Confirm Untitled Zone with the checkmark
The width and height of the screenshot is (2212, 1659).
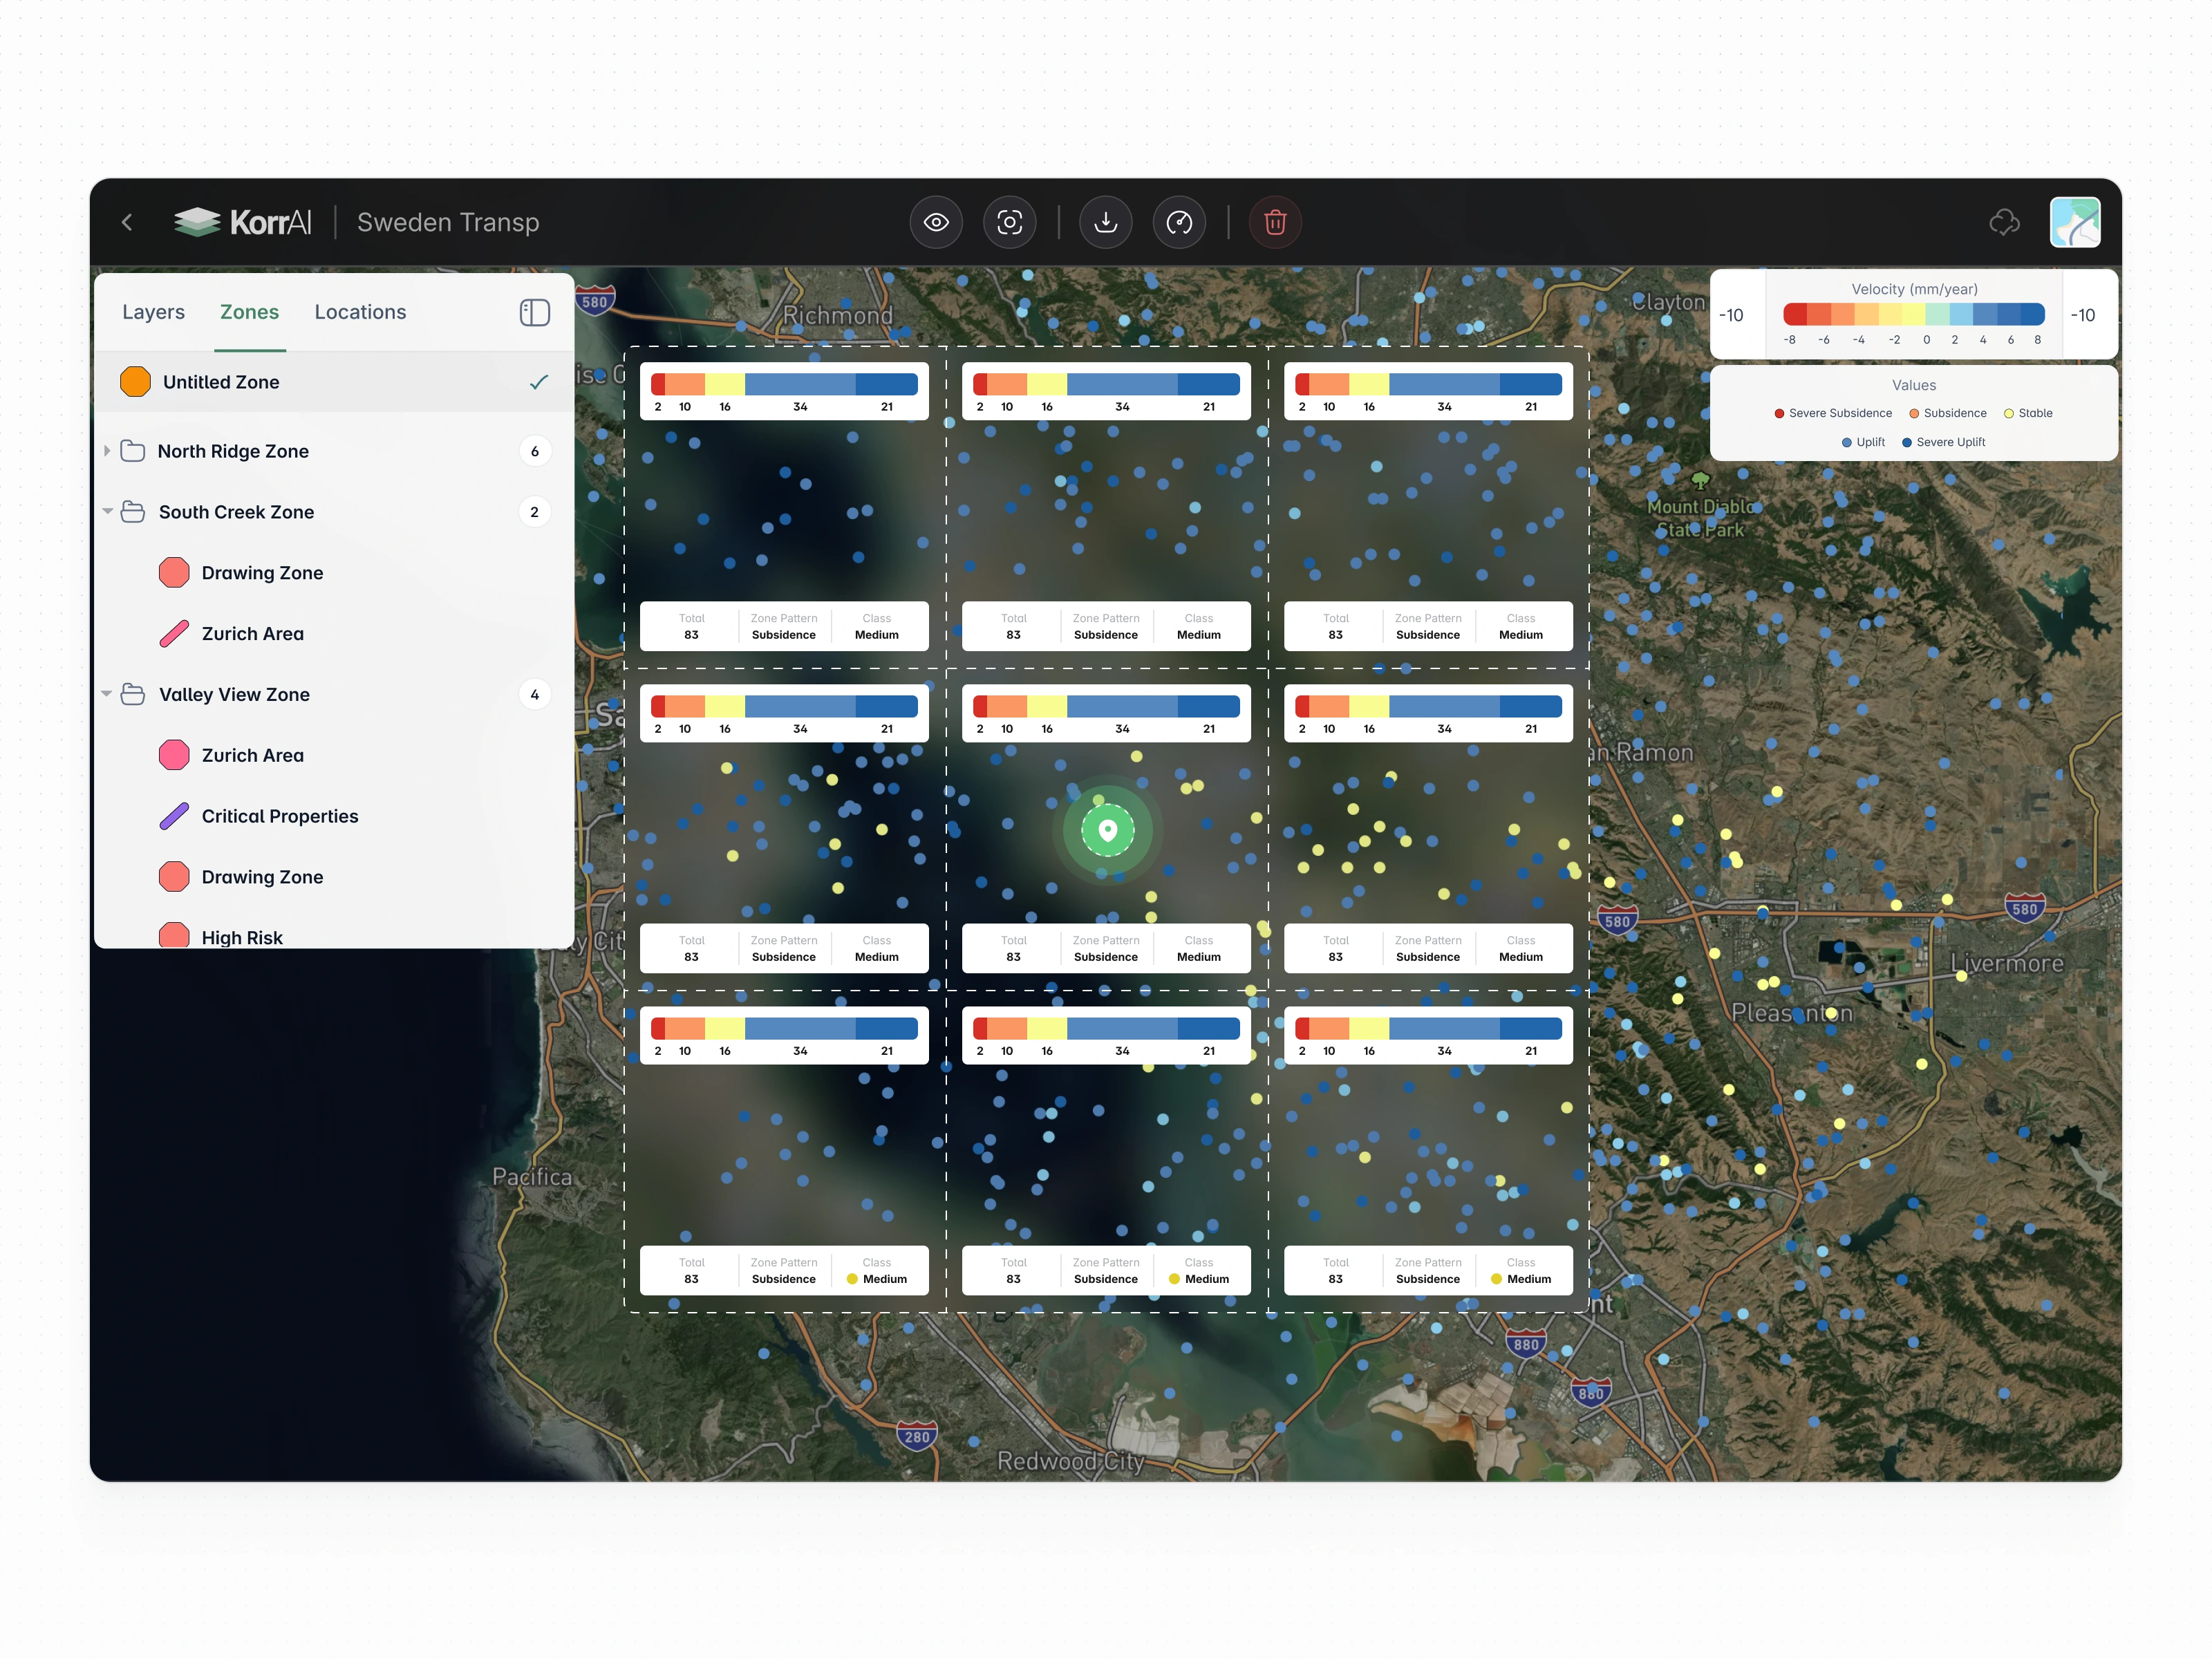click(x=538, y=382)
